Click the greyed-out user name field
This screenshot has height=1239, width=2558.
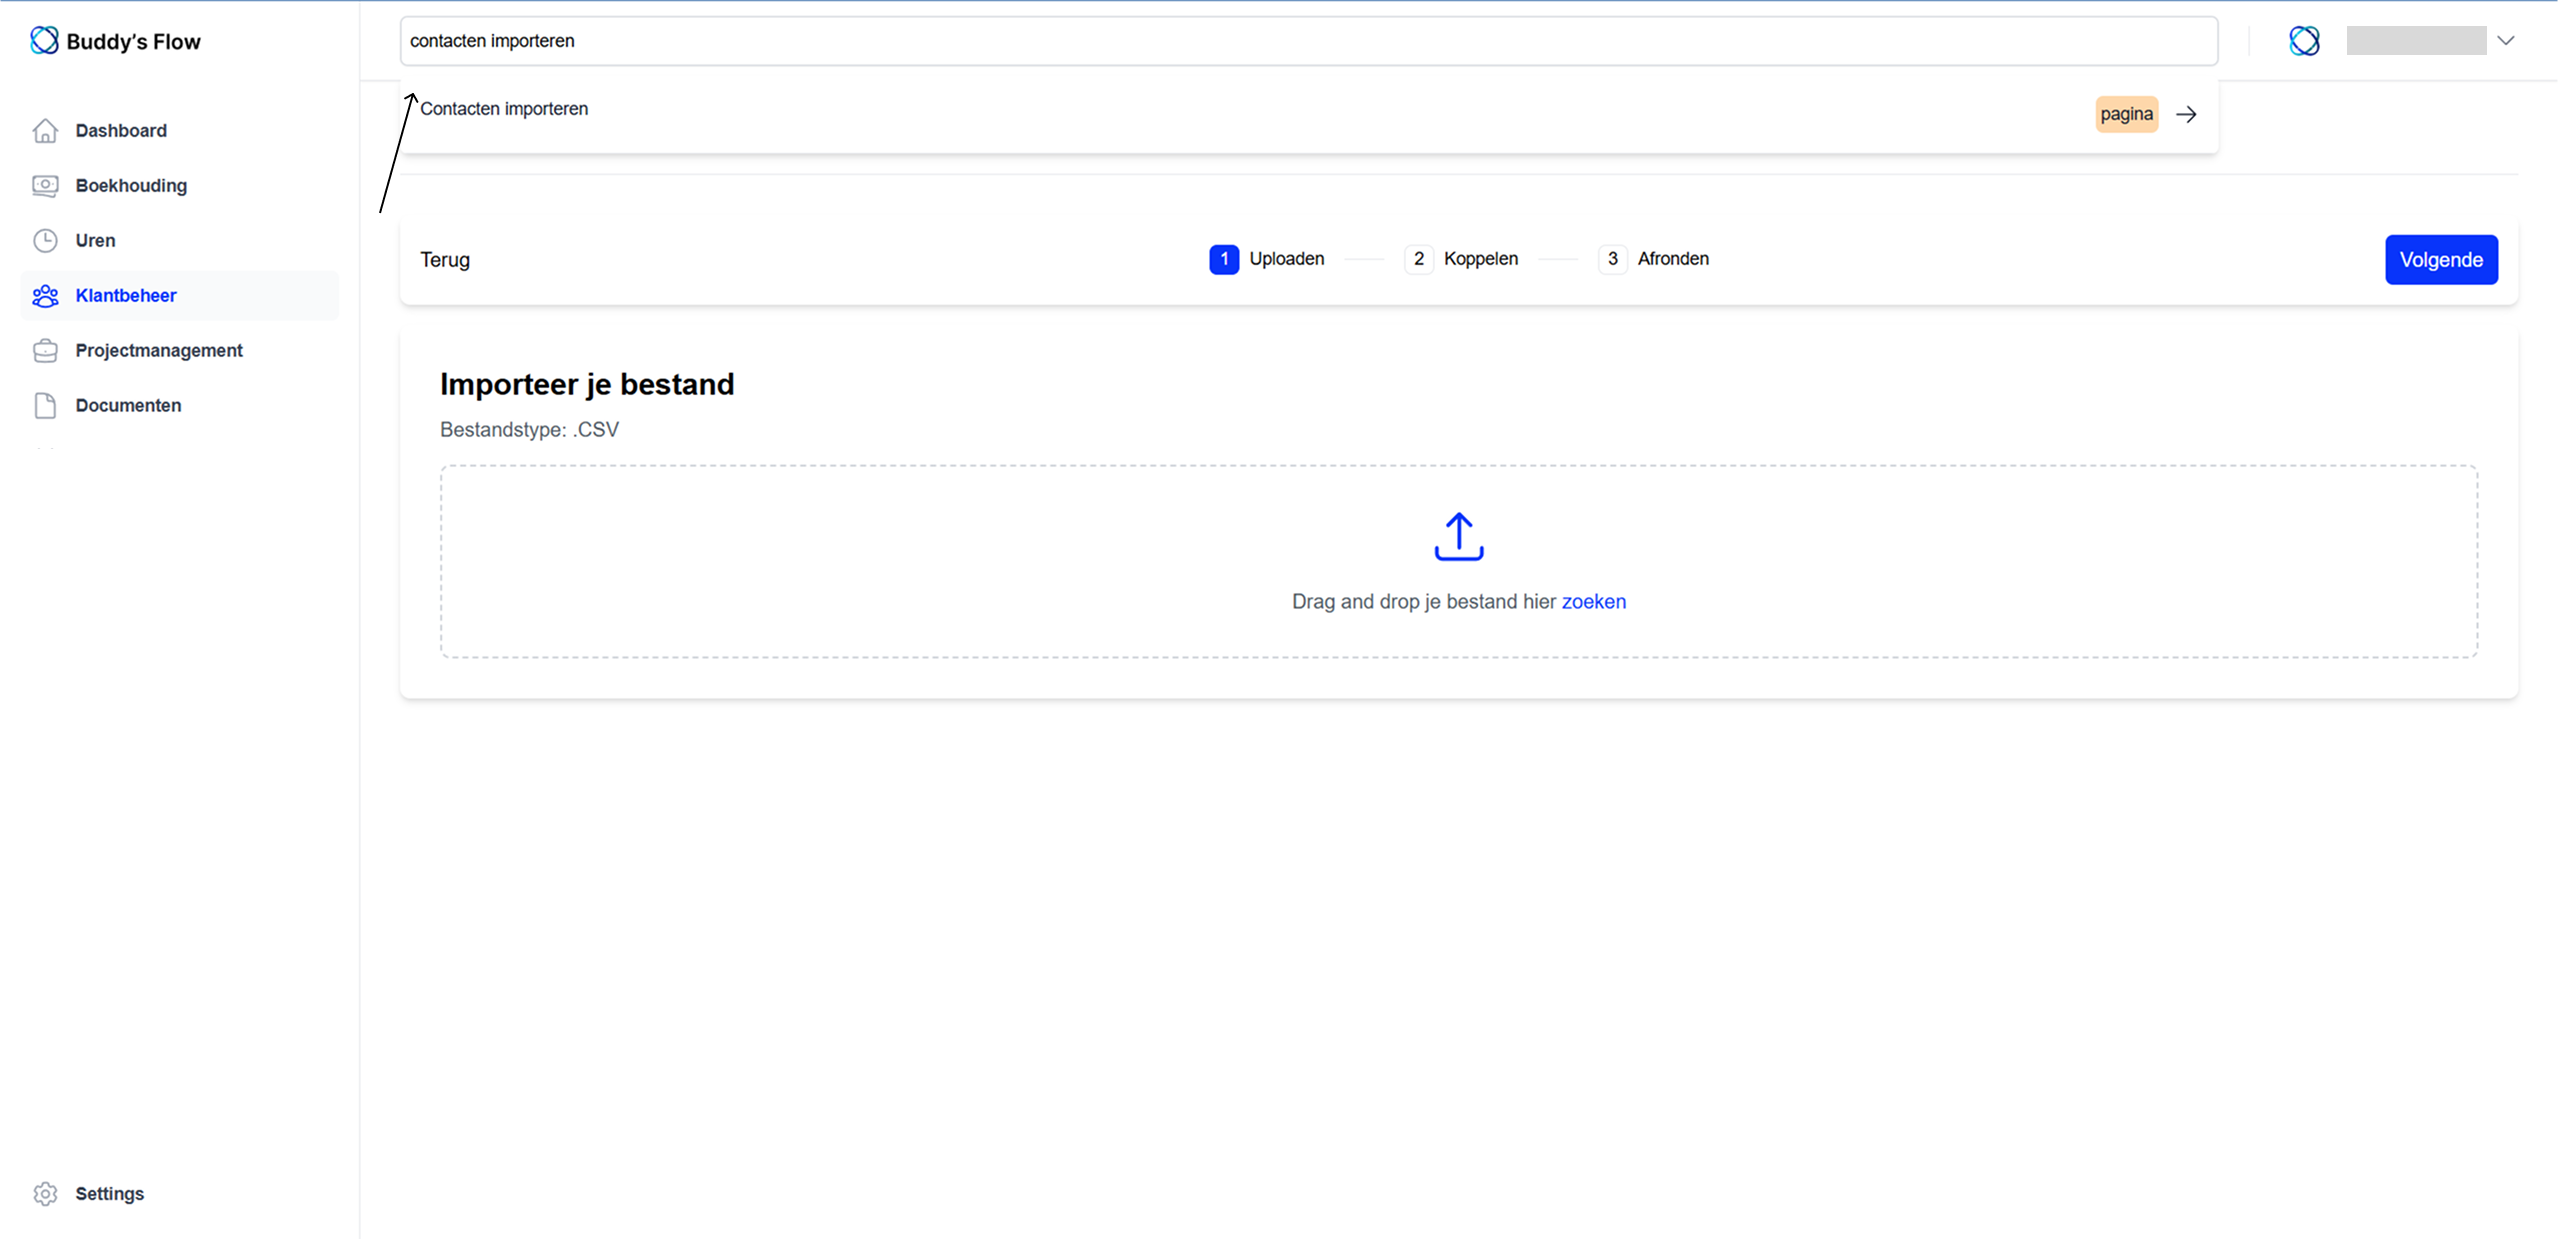click(x=2416, y=41)
